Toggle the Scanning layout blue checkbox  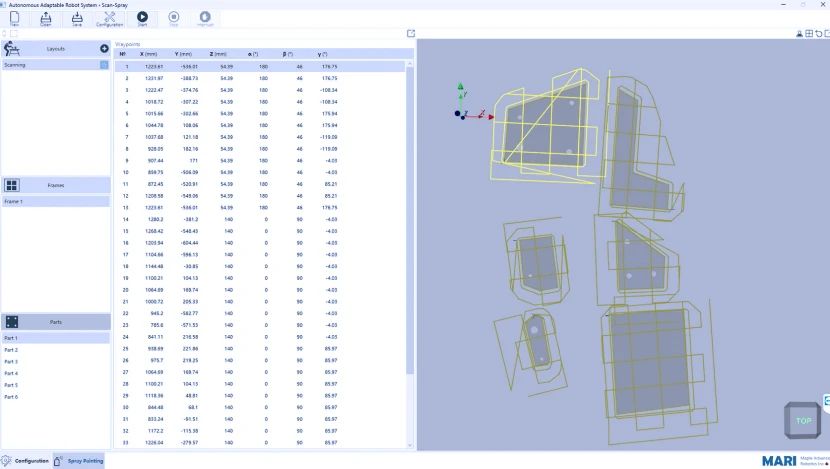point(104,65)
